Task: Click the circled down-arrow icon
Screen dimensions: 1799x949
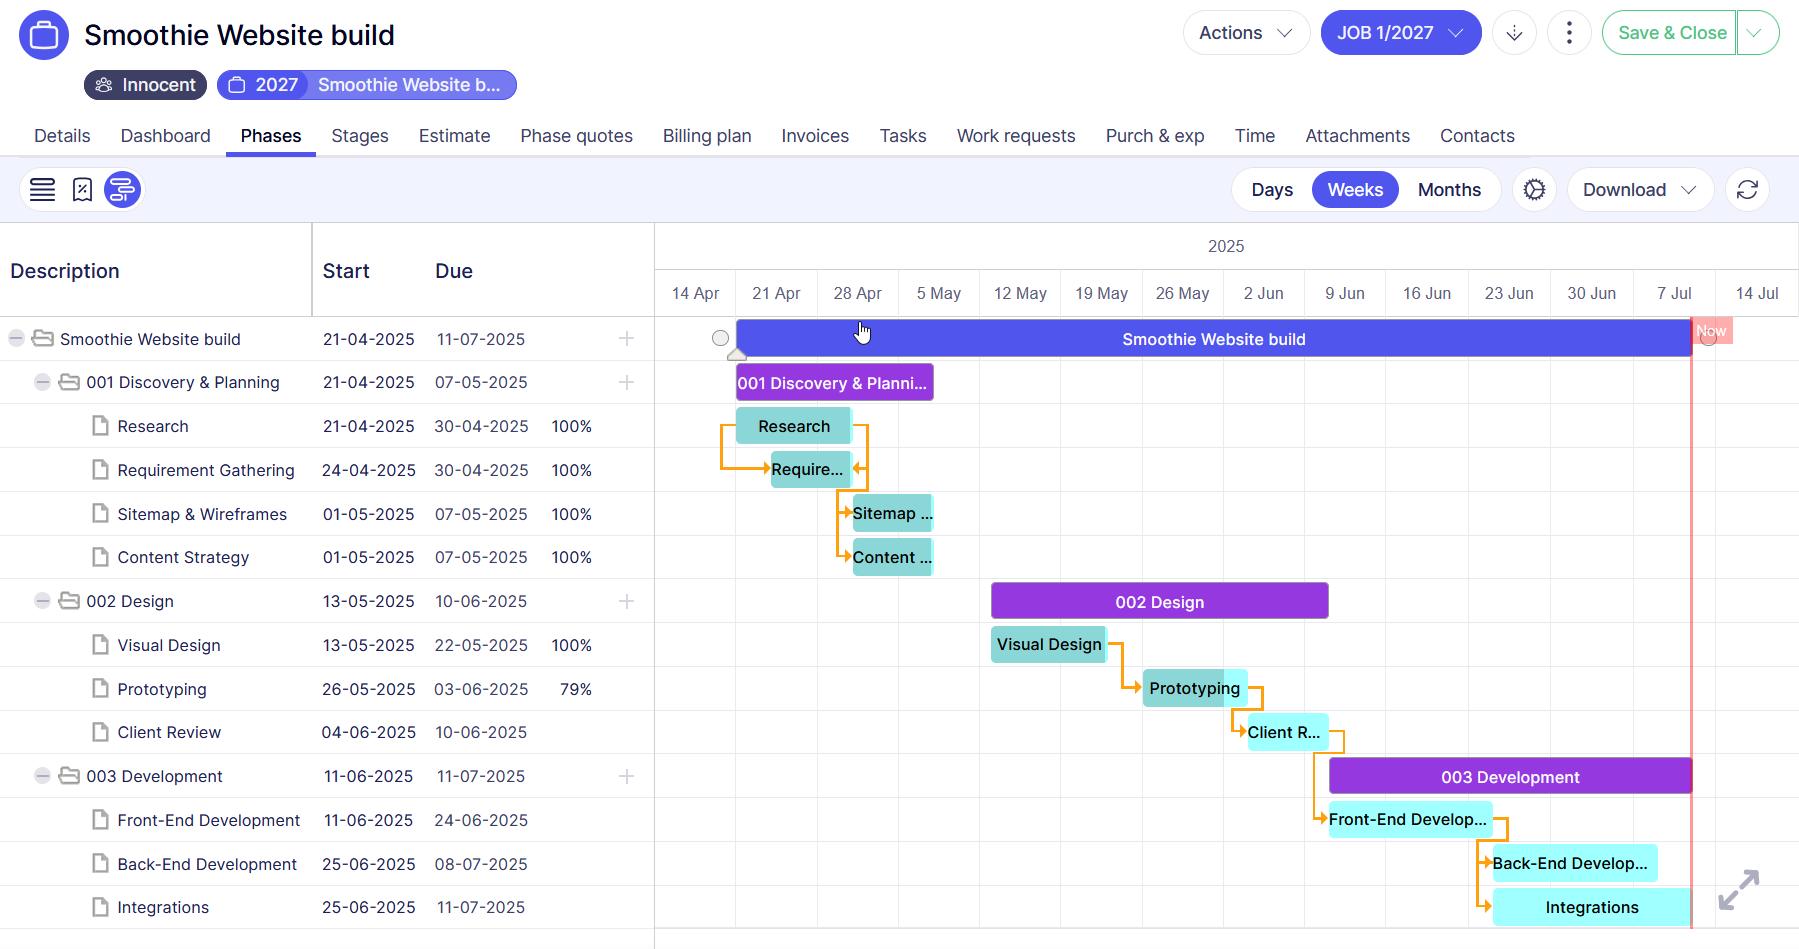Action: 1514,33
